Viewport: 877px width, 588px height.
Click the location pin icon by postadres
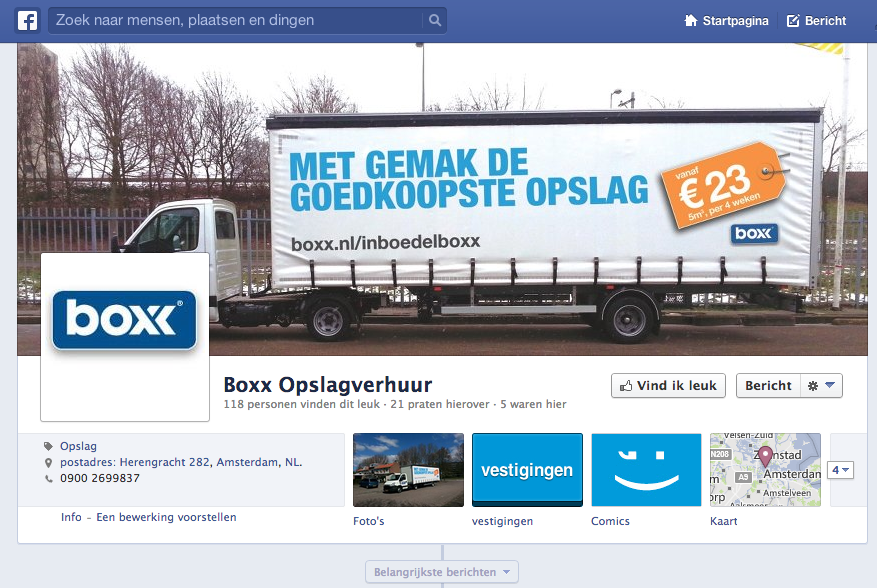click(x=49, y=463)
